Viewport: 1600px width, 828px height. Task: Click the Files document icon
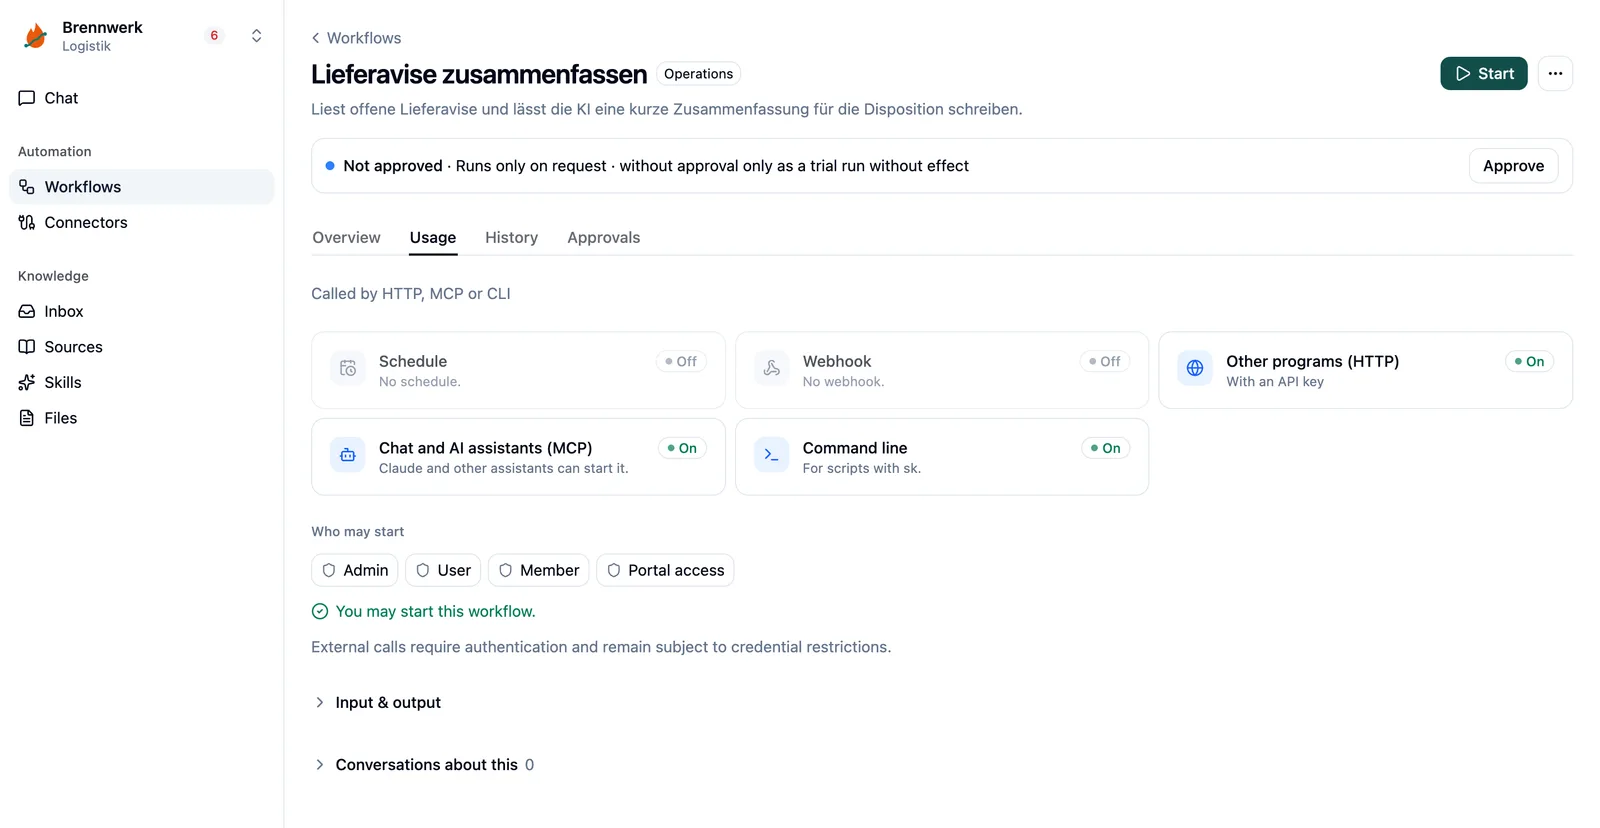[27, 418]
